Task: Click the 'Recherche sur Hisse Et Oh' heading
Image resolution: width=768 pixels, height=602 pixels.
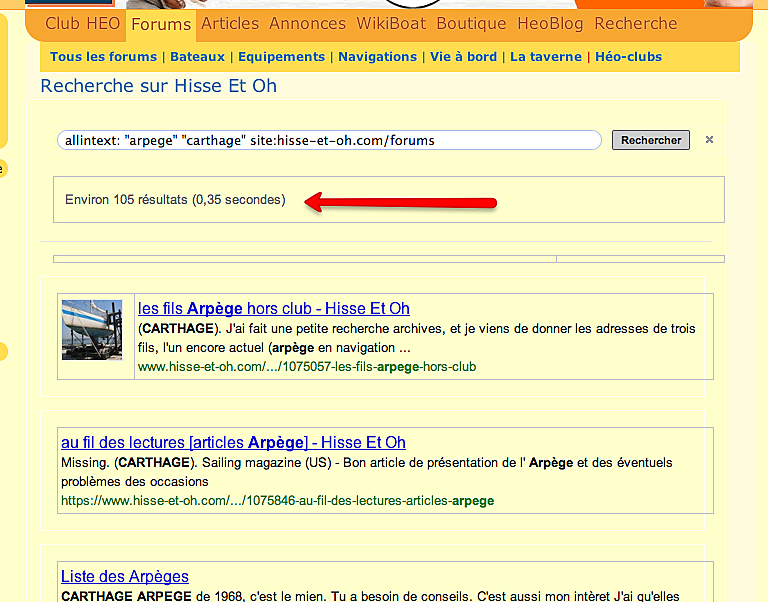Action: pos(158,86)
